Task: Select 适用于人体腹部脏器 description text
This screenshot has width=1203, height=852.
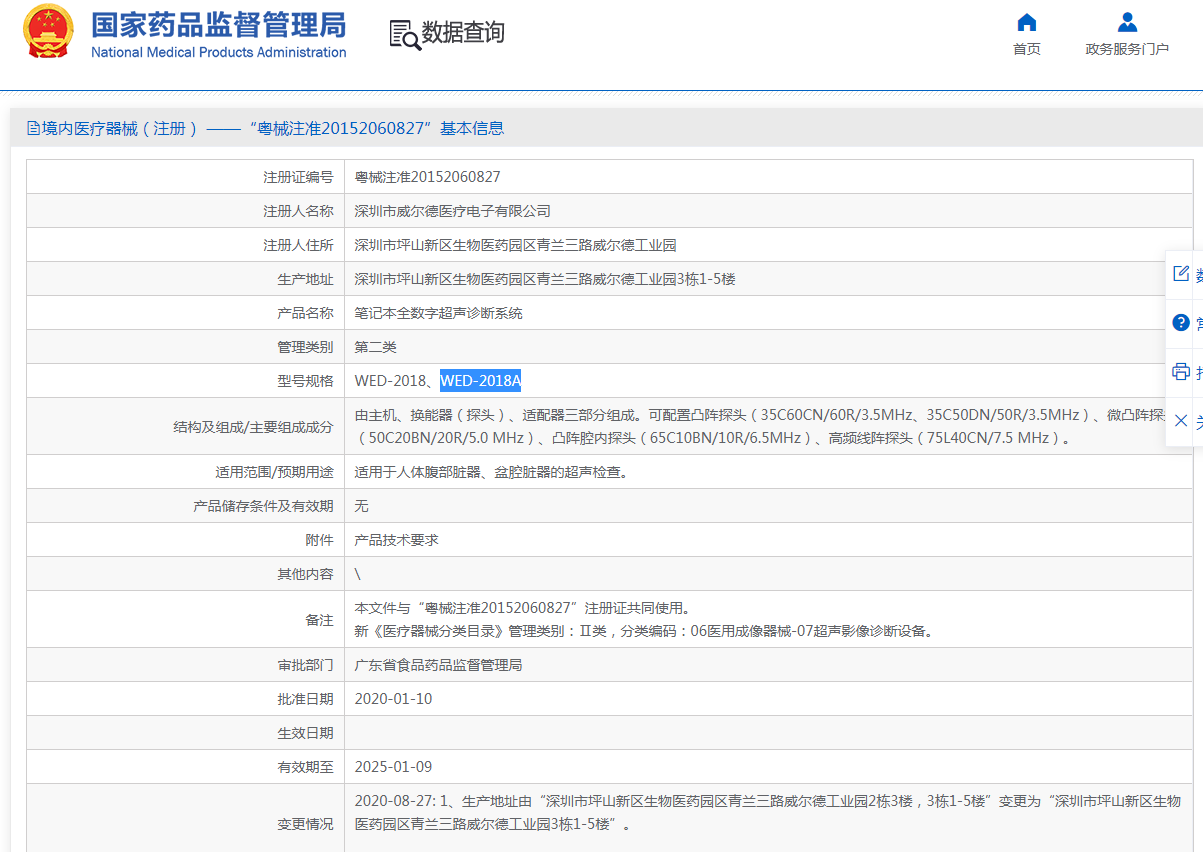Action: (x=491, y=472)
